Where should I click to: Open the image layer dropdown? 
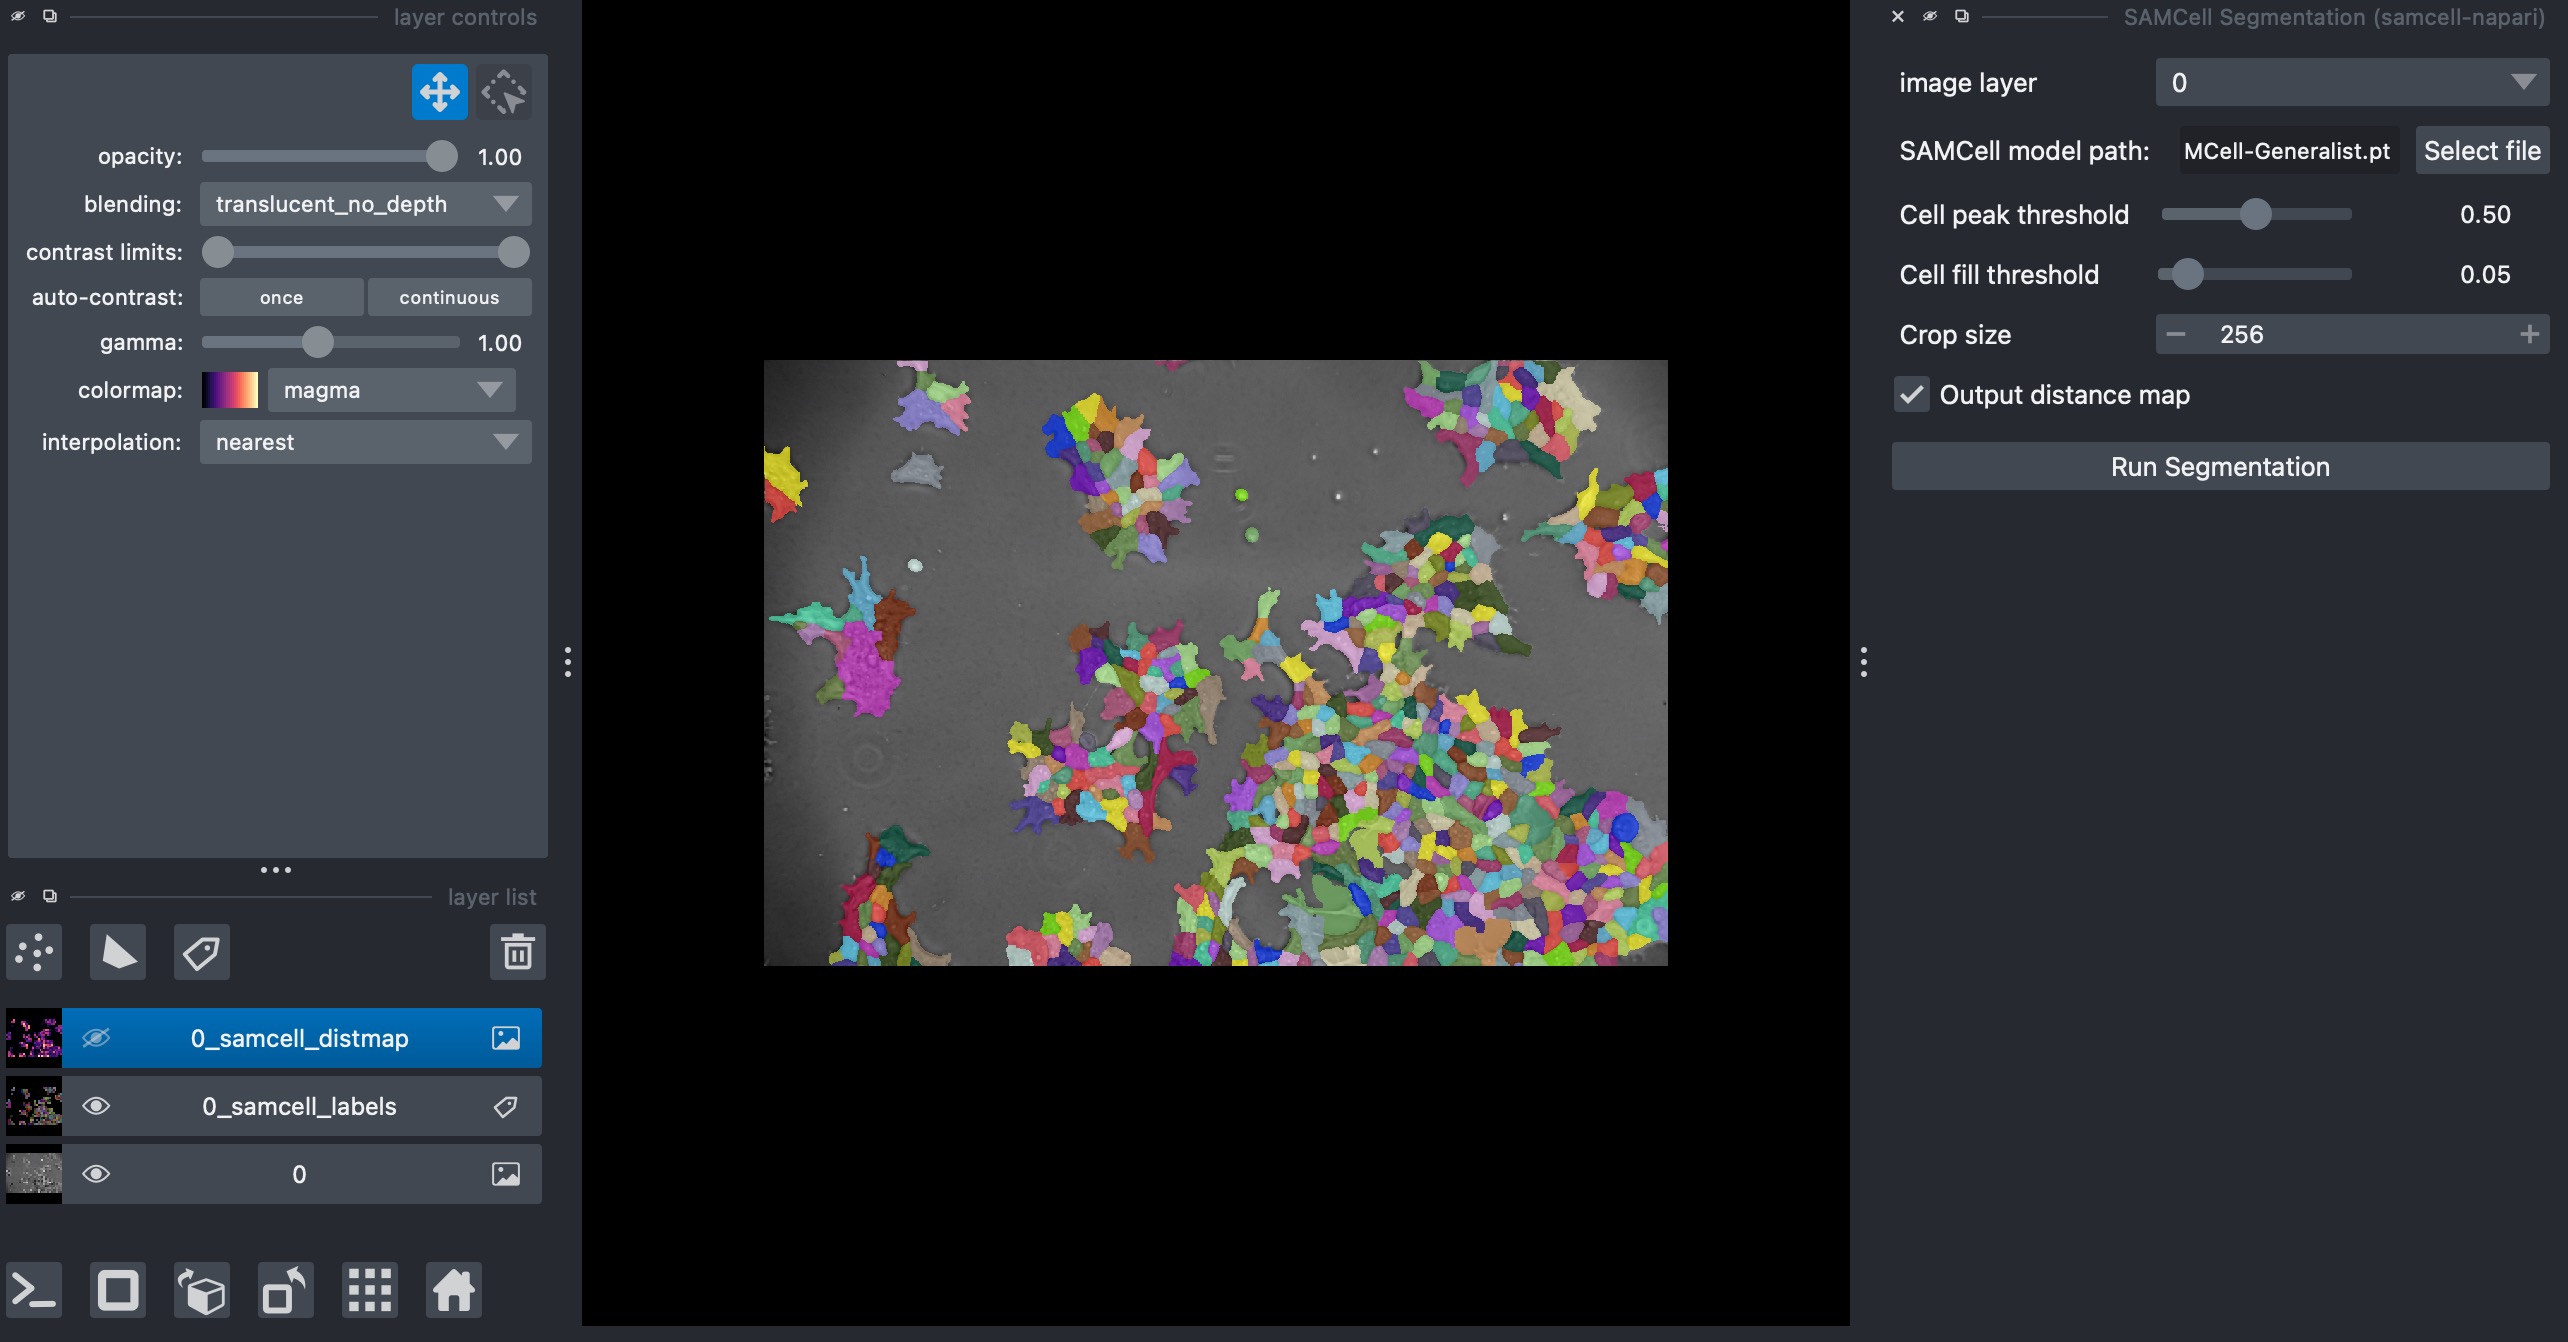click(x=2352, y=82)
